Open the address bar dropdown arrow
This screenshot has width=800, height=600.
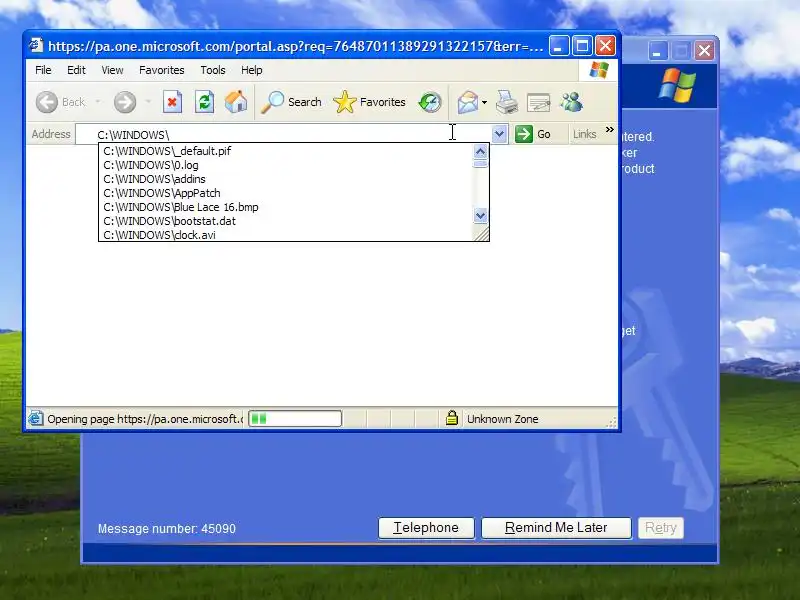pyautogui.click(x=499, y=134)
